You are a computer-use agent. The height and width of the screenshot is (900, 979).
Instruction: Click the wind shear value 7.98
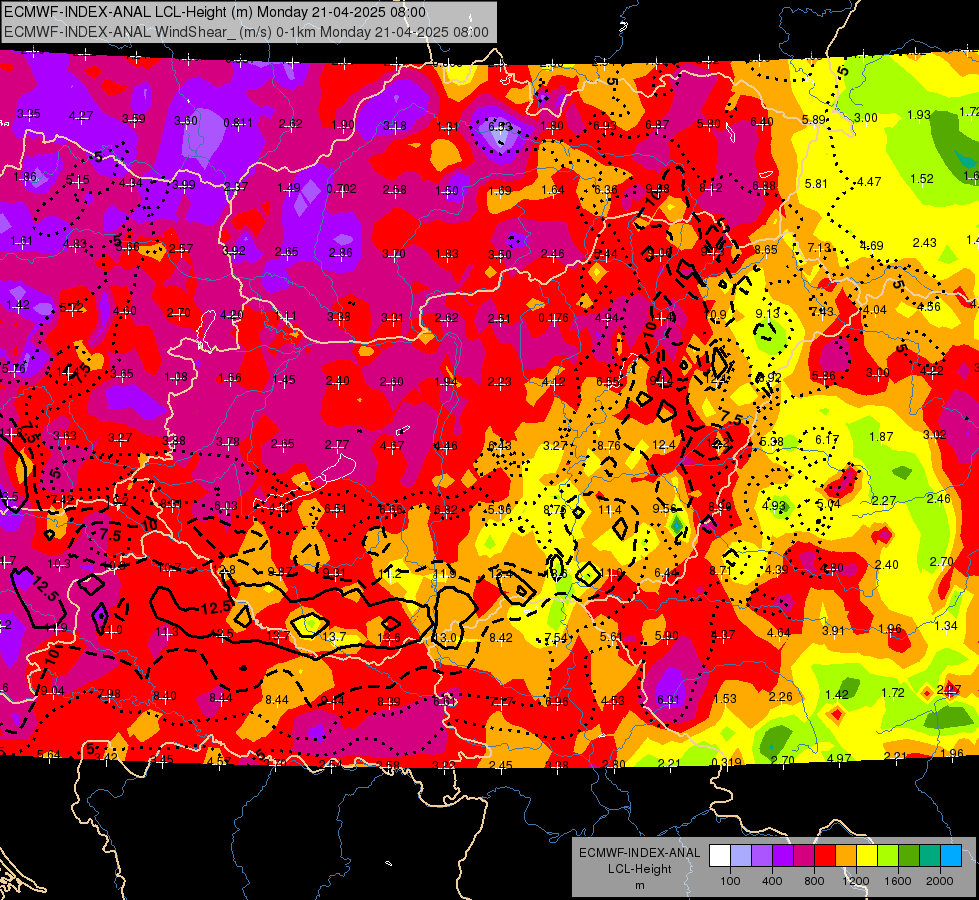point(109,693)
